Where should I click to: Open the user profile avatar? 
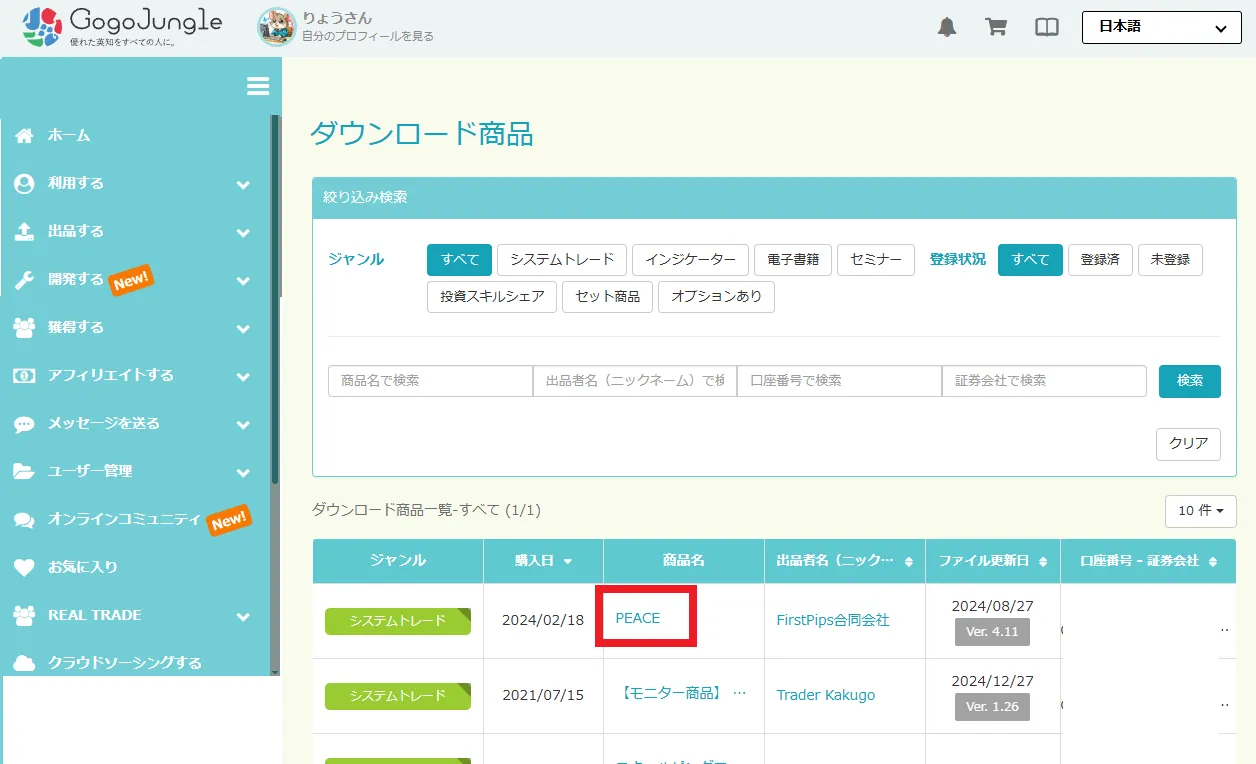276,27
